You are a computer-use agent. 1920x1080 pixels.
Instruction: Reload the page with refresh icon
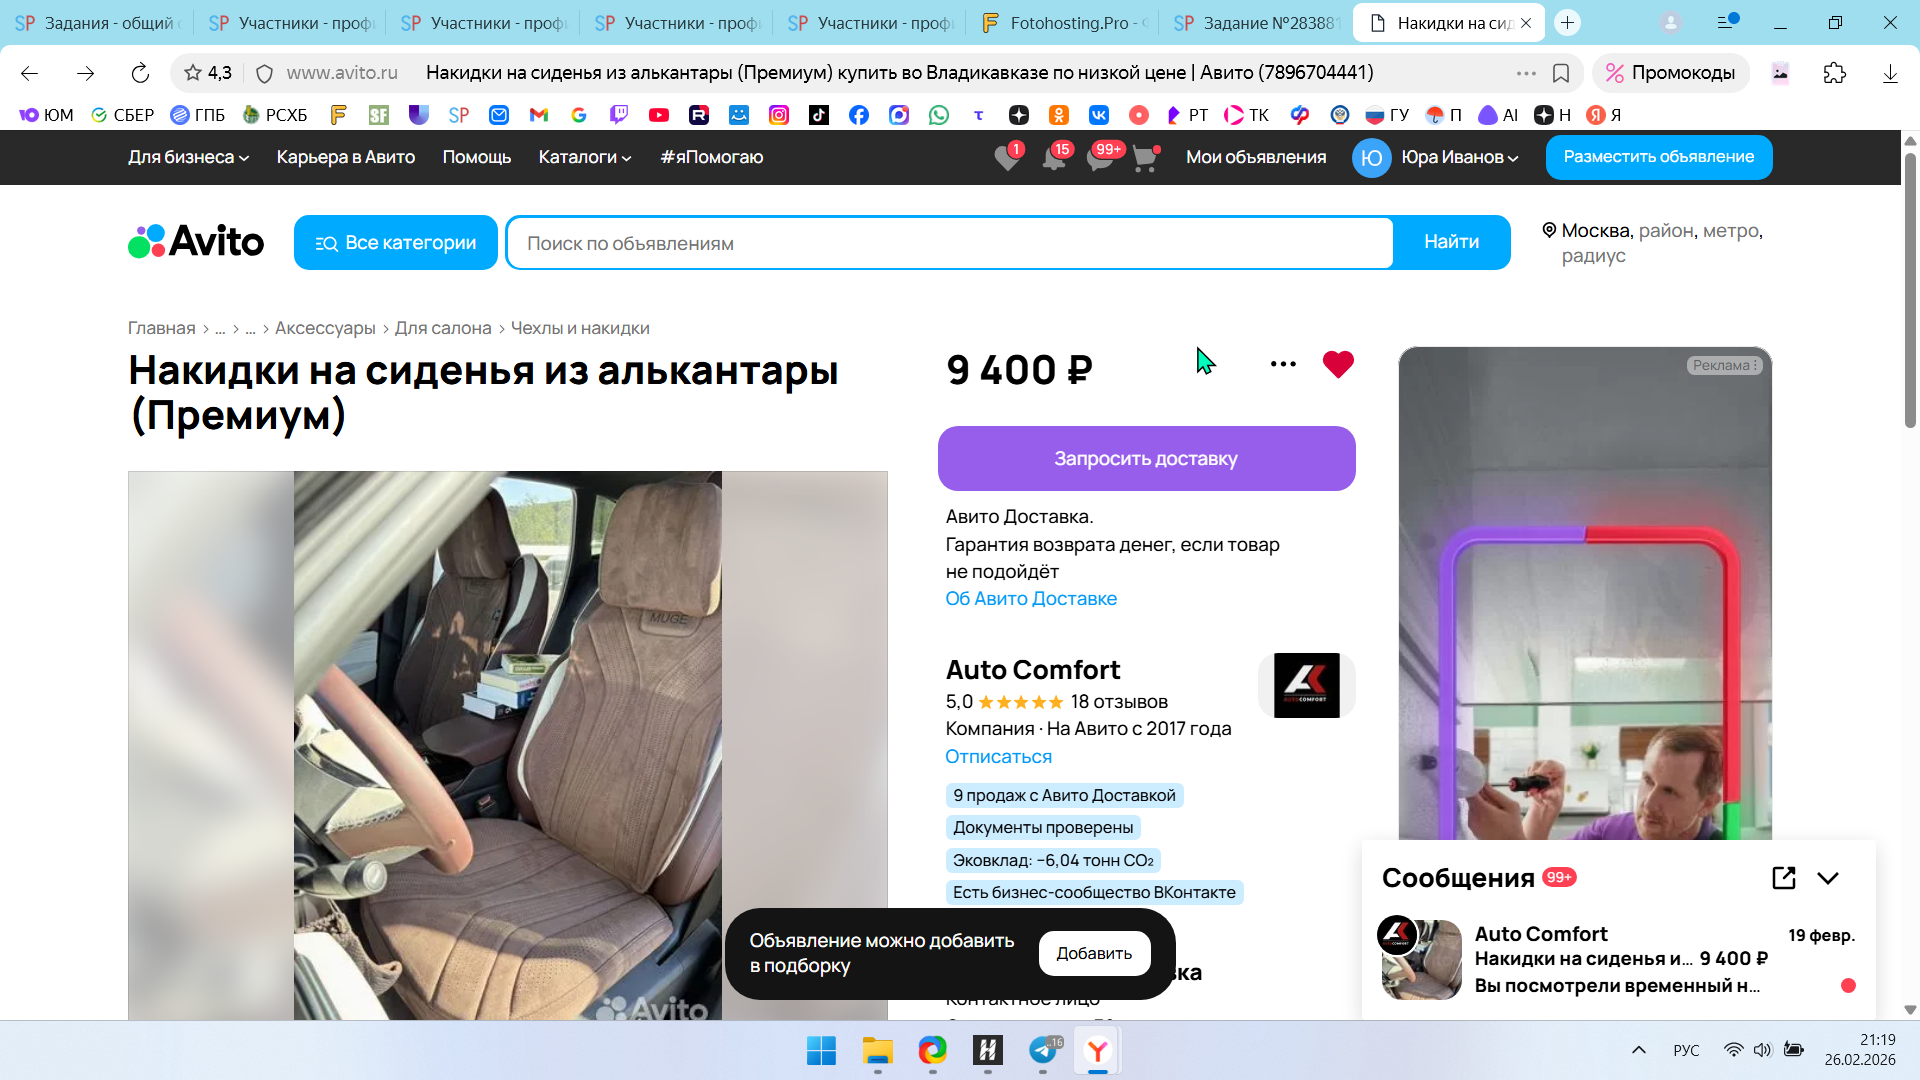pyautogui.click(x=140, y=73)
